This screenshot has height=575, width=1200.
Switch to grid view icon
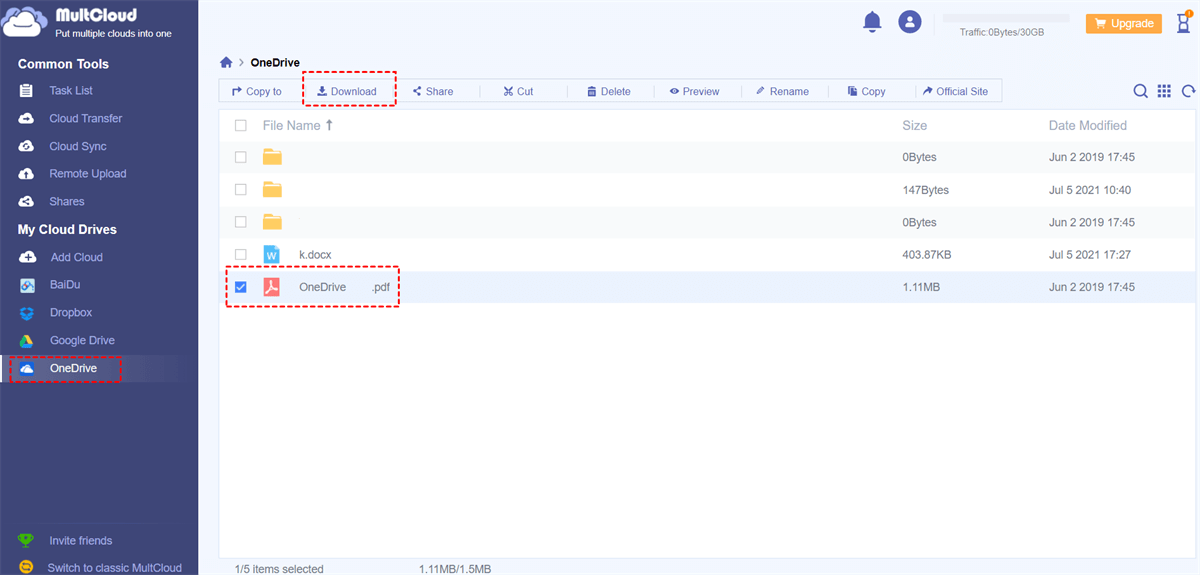click(1164, 91)
